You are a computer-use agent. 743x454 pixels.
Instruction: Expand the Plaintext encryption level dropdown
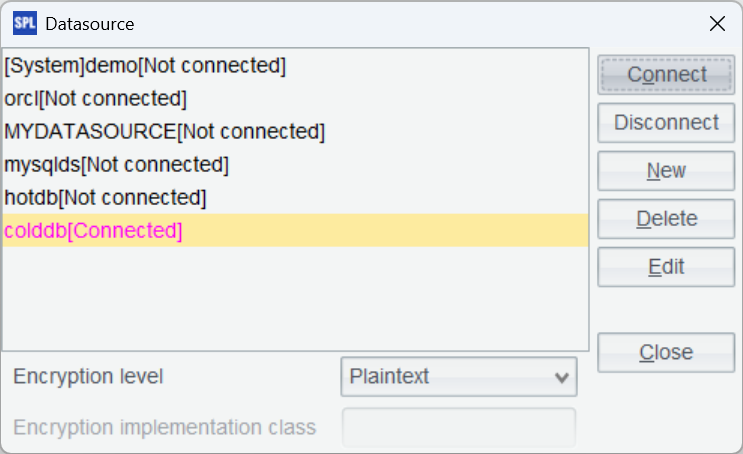pyautogui.click(x=459, y=377)
